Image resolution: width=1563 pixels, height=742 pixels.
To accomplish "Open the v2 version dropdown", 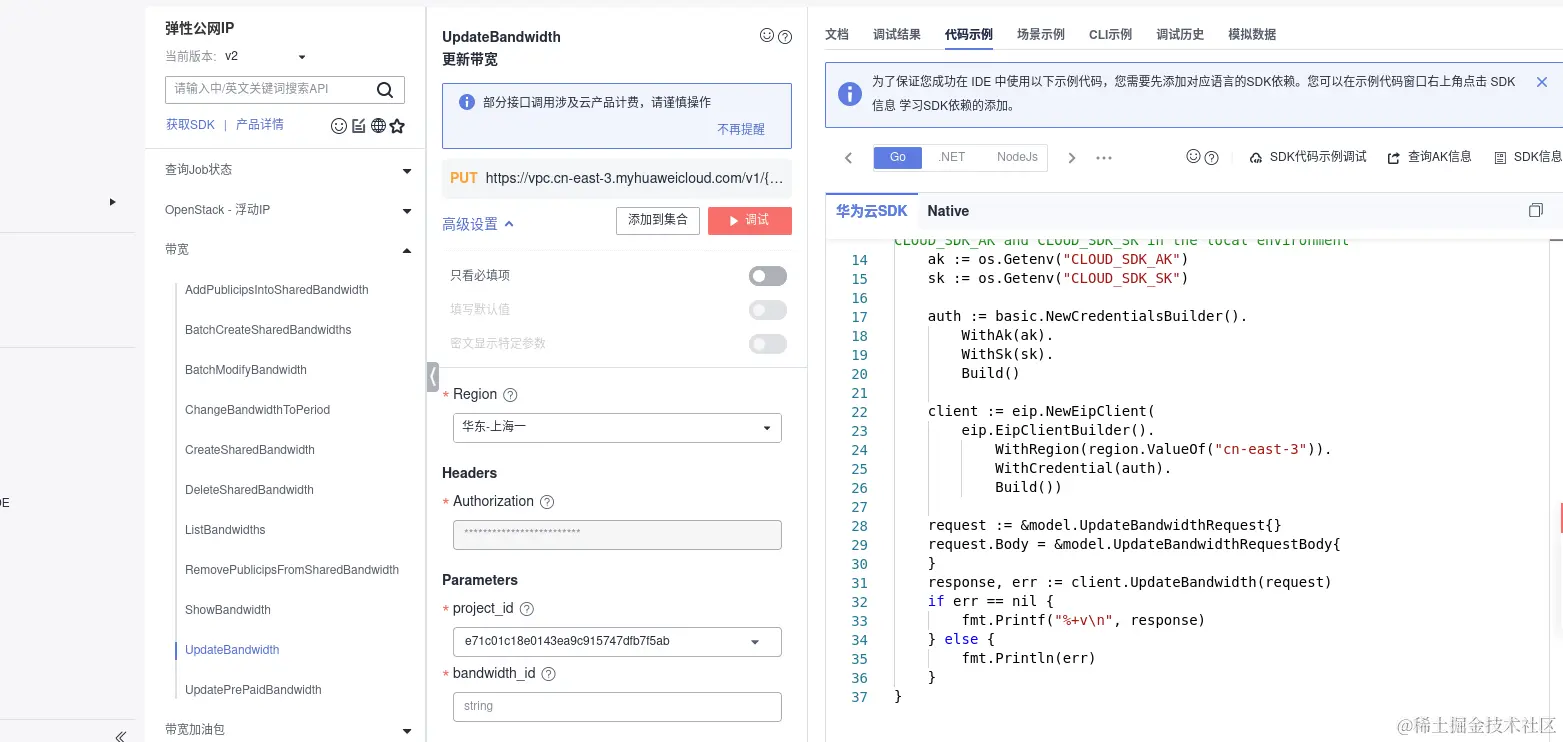I will (265, 57).
